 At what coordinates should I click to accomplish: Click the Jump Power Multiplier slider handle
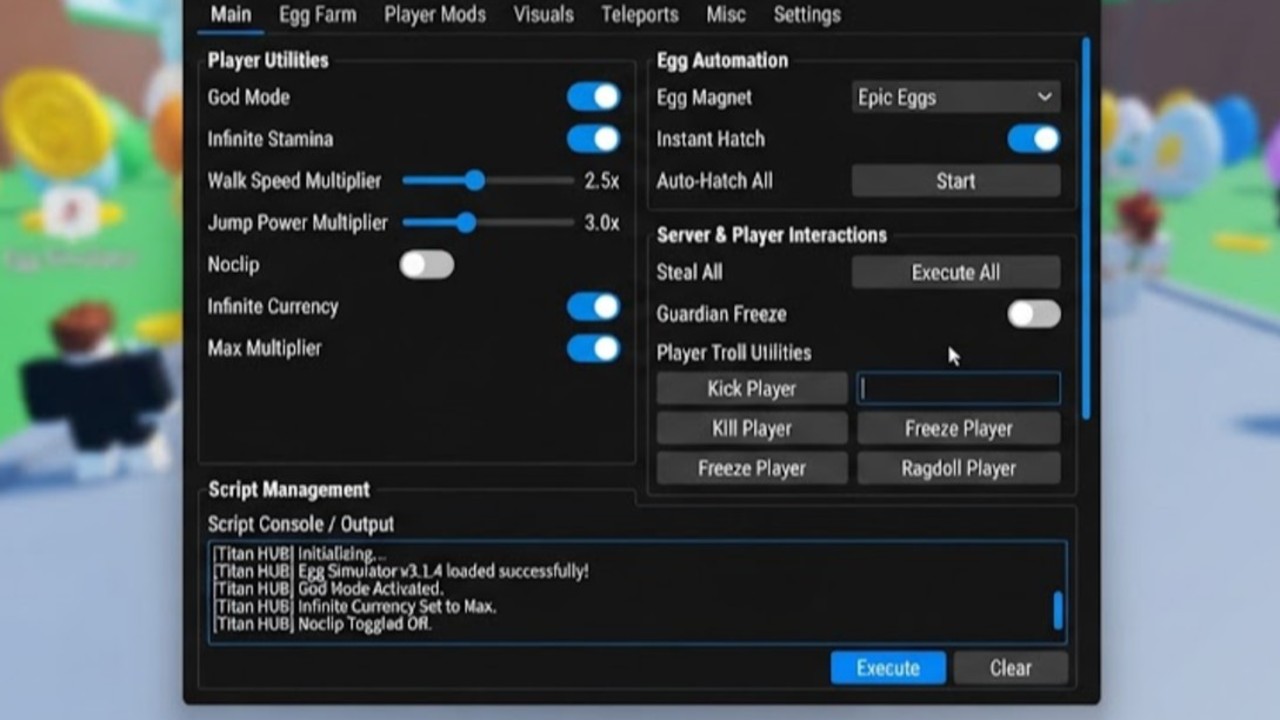point(466,223)
